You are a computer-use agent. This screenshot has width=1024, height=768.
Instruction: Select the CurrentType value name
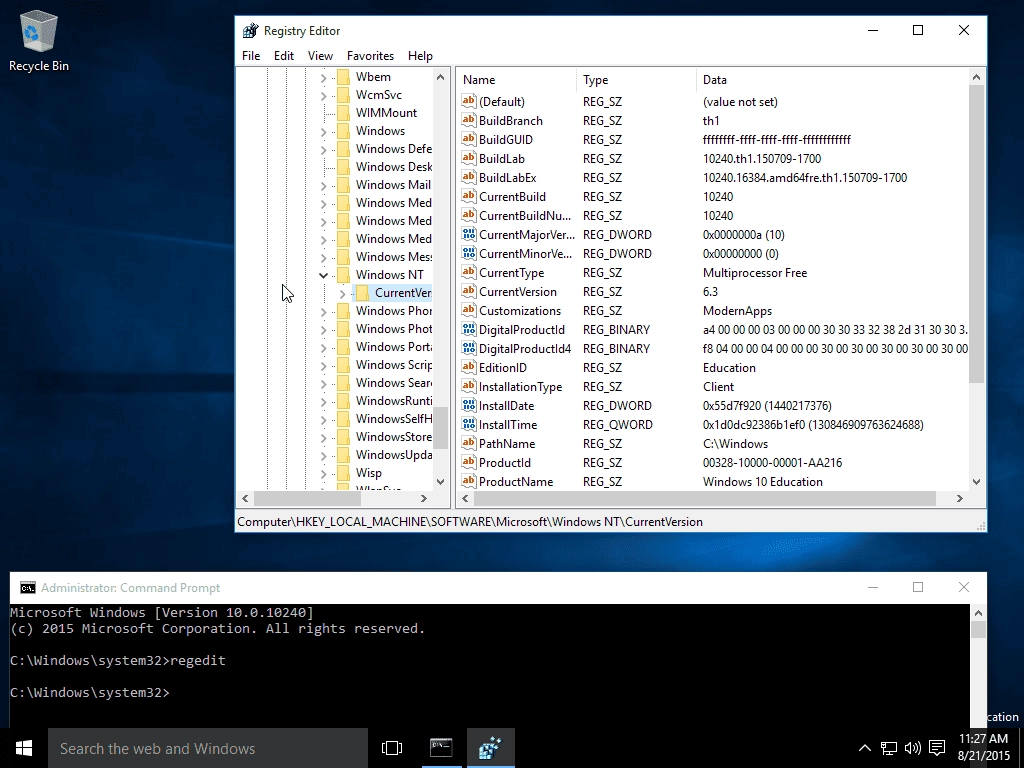click(511, 273)
